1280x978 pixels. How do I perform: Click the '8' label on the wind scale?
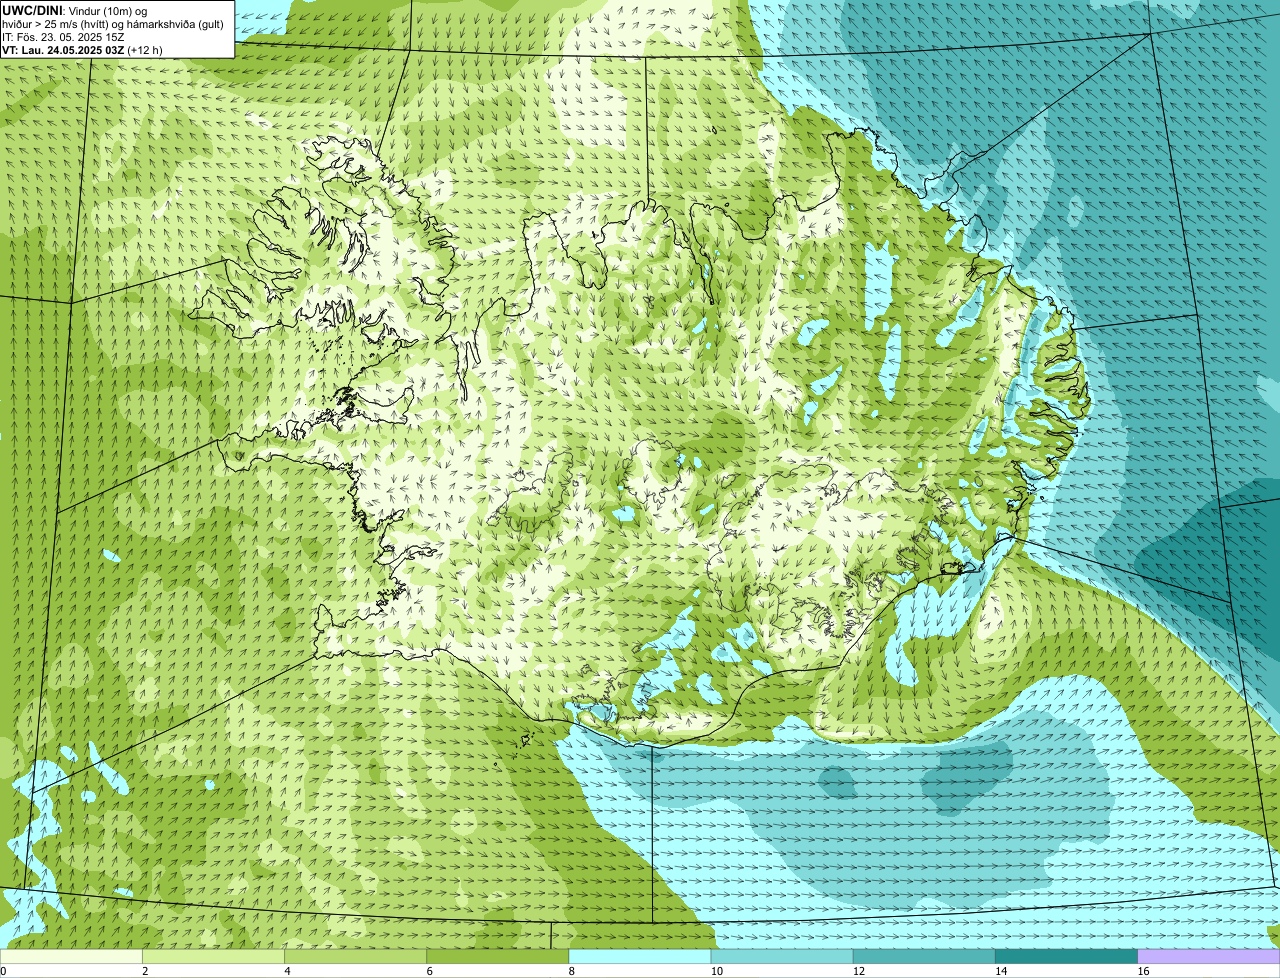(x=571, y=971)
